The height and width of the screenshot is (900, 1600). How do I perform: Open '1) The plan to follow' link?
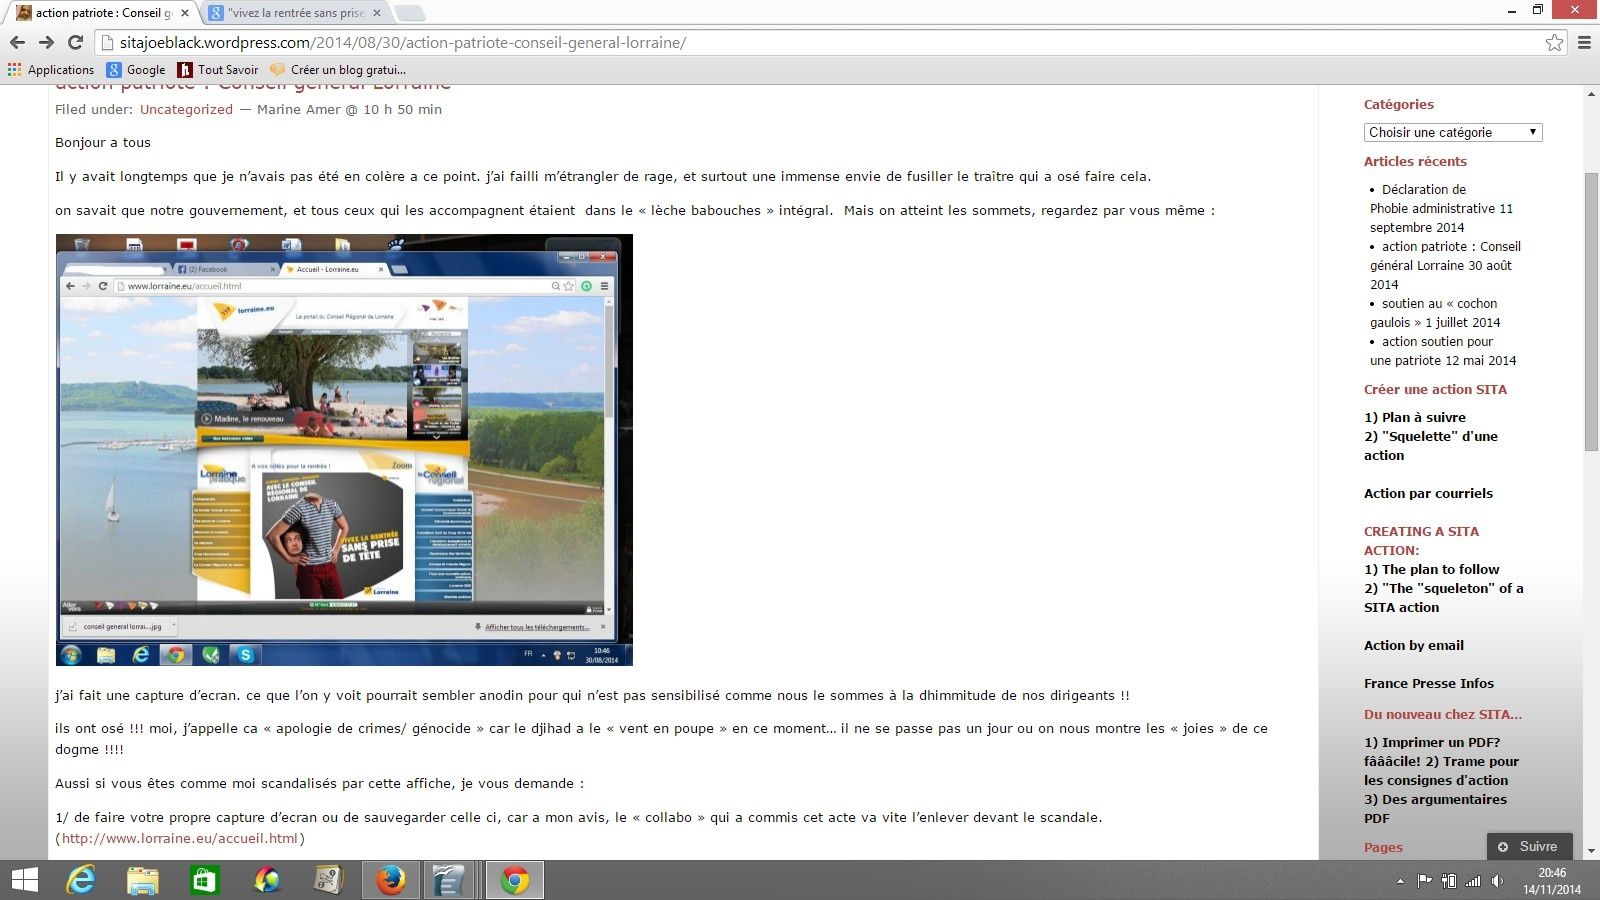(1432, 569)
